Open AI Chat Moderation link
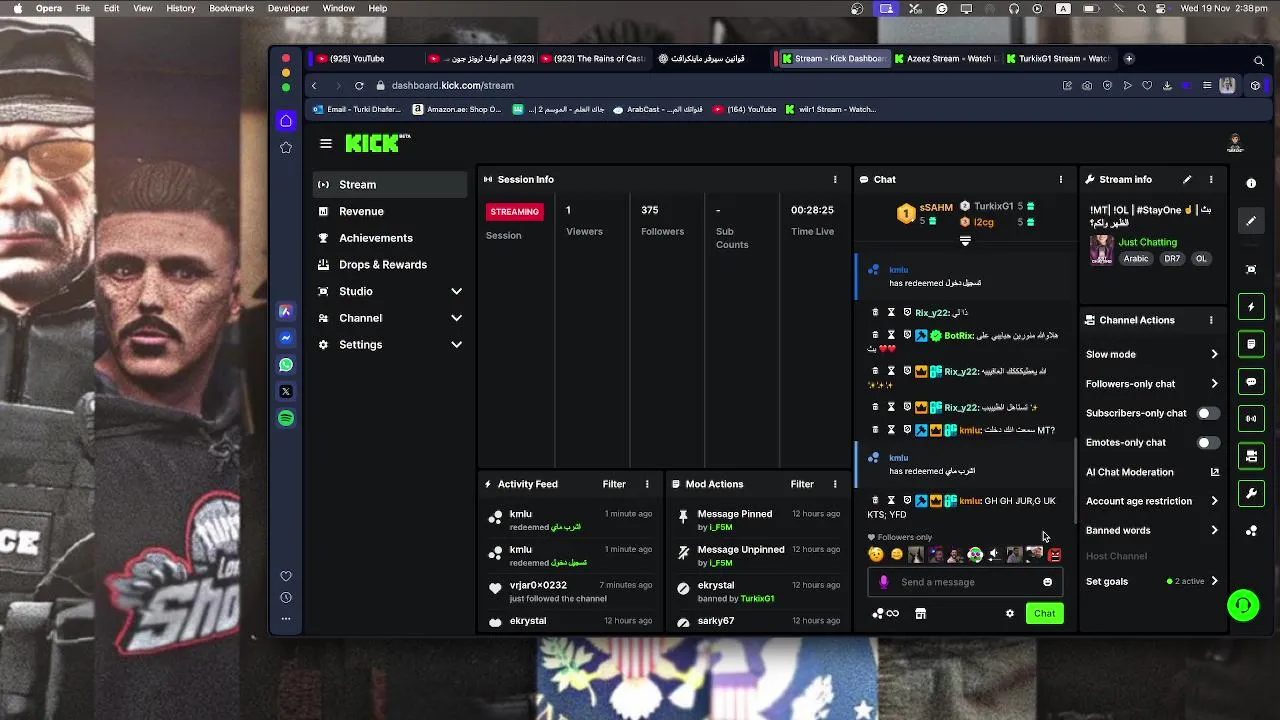1280x720 pixels. [1152, 472]
